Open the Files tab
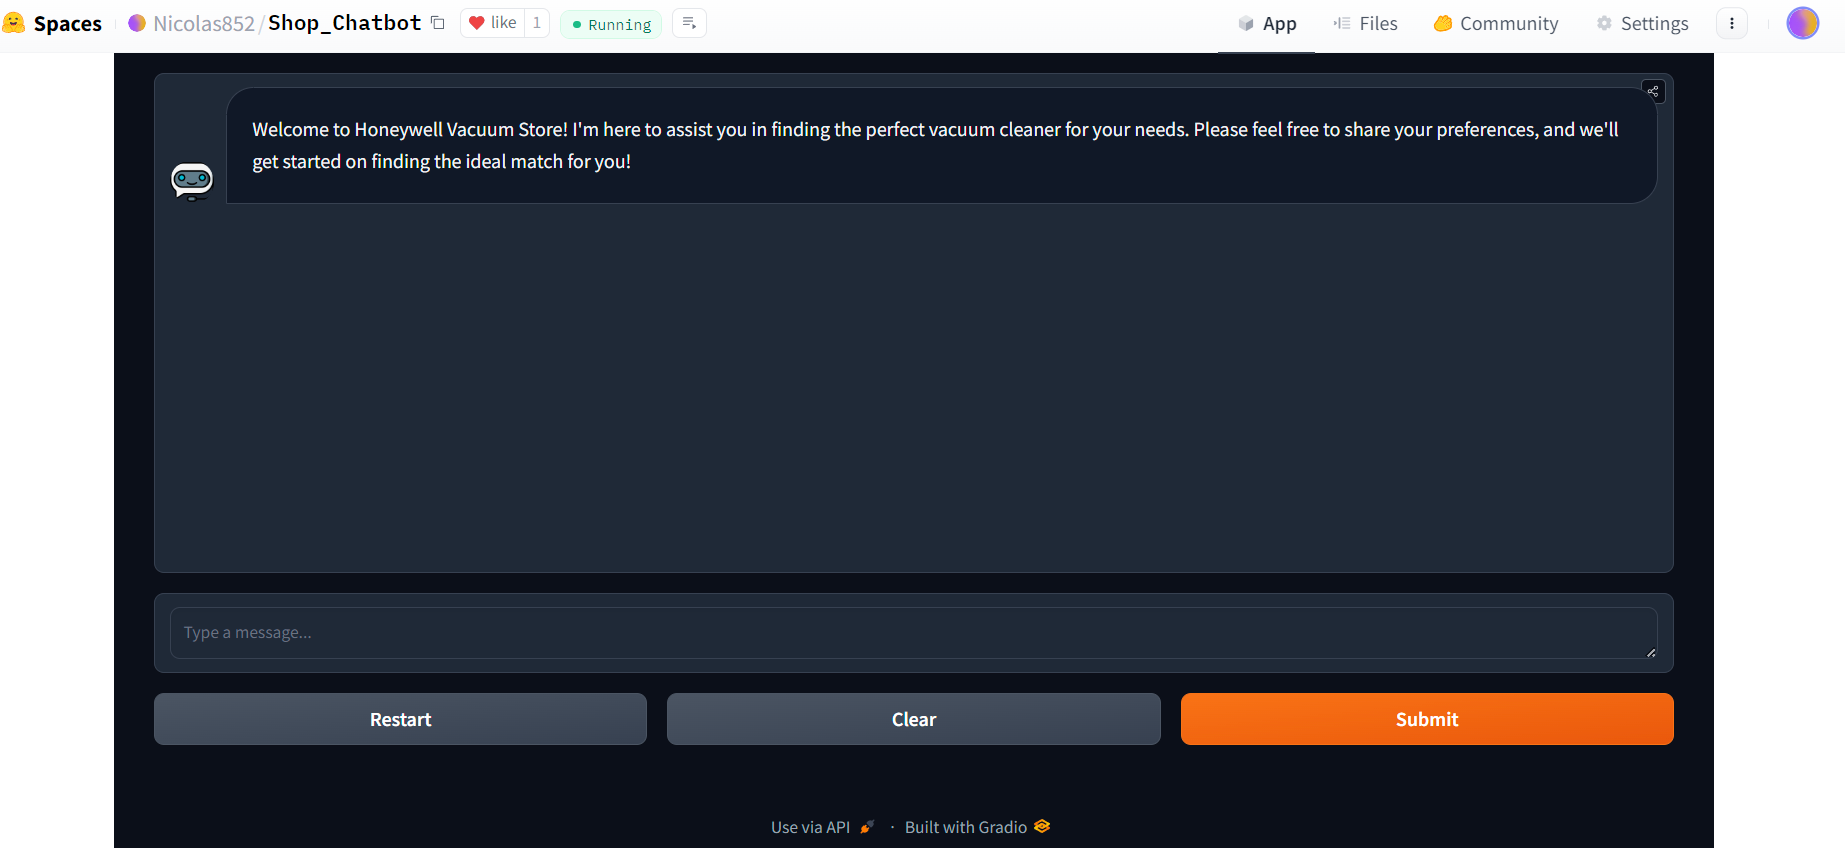The height and width of the screenshot is (848, 1845). [1365, 24]
